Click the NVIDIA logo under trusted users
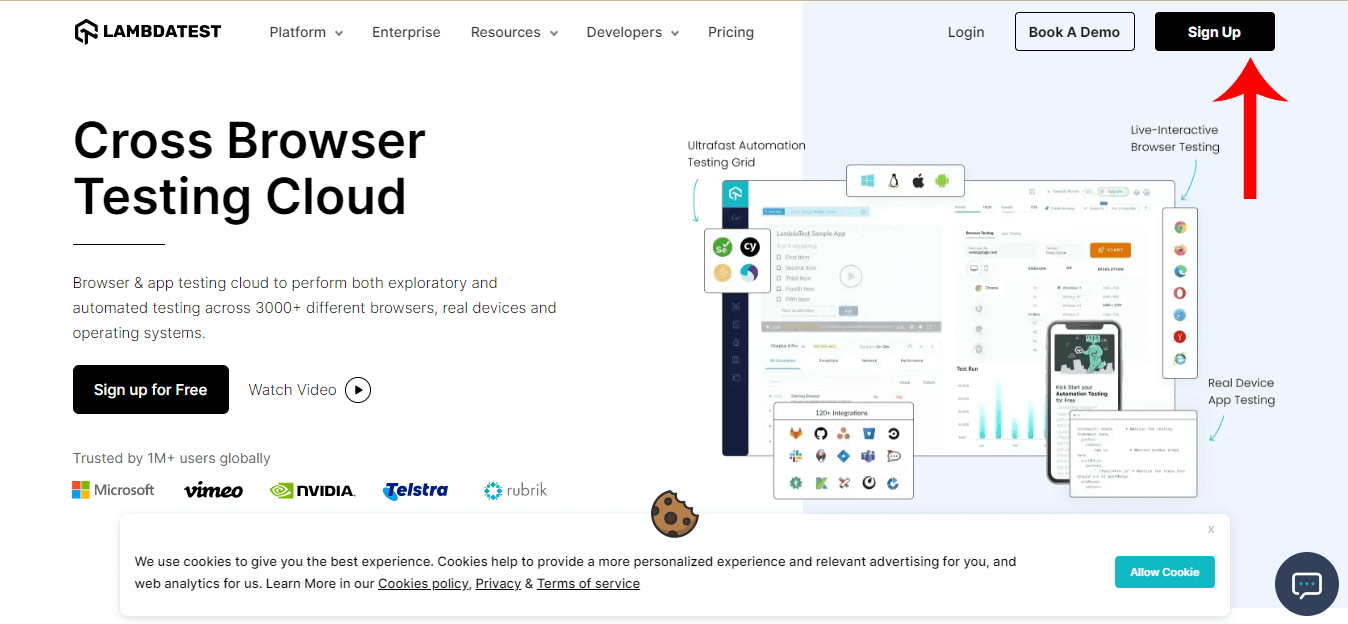 (x=312, y=490)
